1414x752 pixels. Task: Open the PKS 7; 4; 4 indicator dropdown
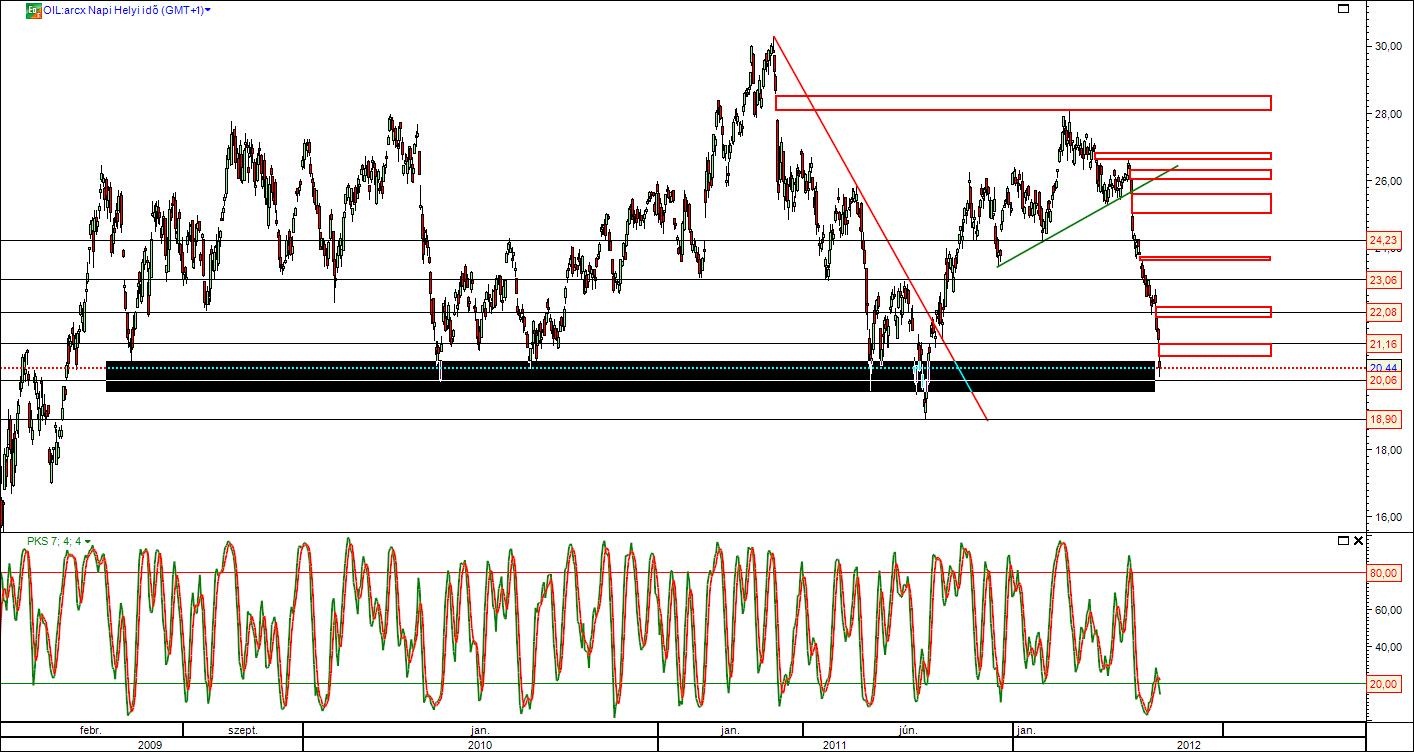click(88, 541)
